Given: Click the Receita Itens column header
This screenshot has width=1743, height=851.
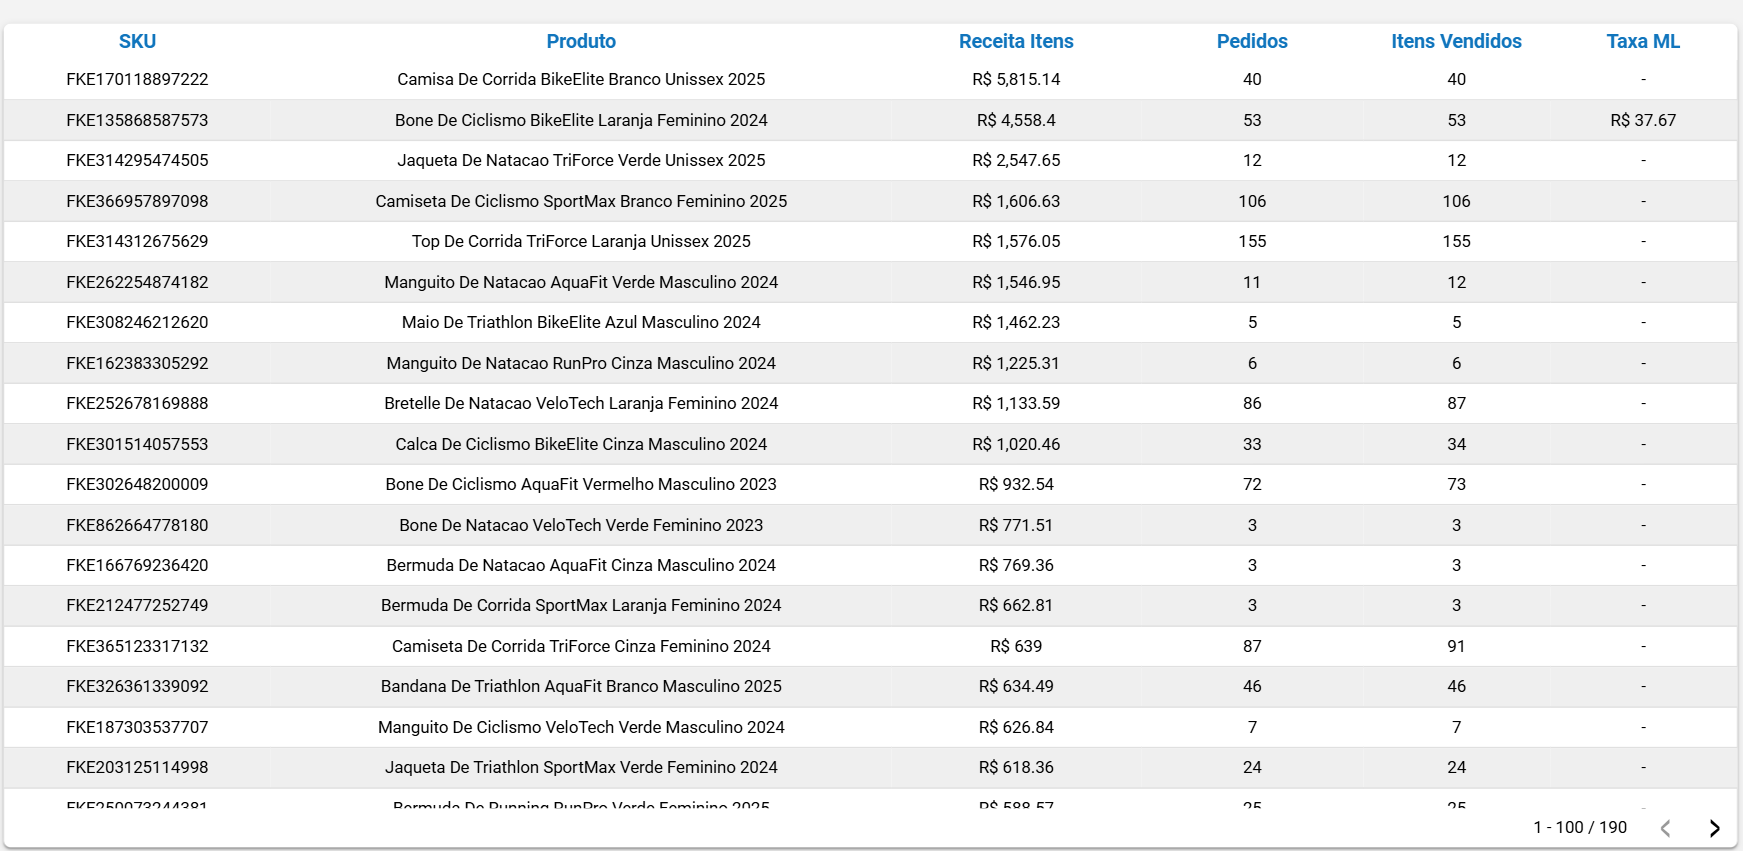Looking at the screenshot, I should 1015,41.
